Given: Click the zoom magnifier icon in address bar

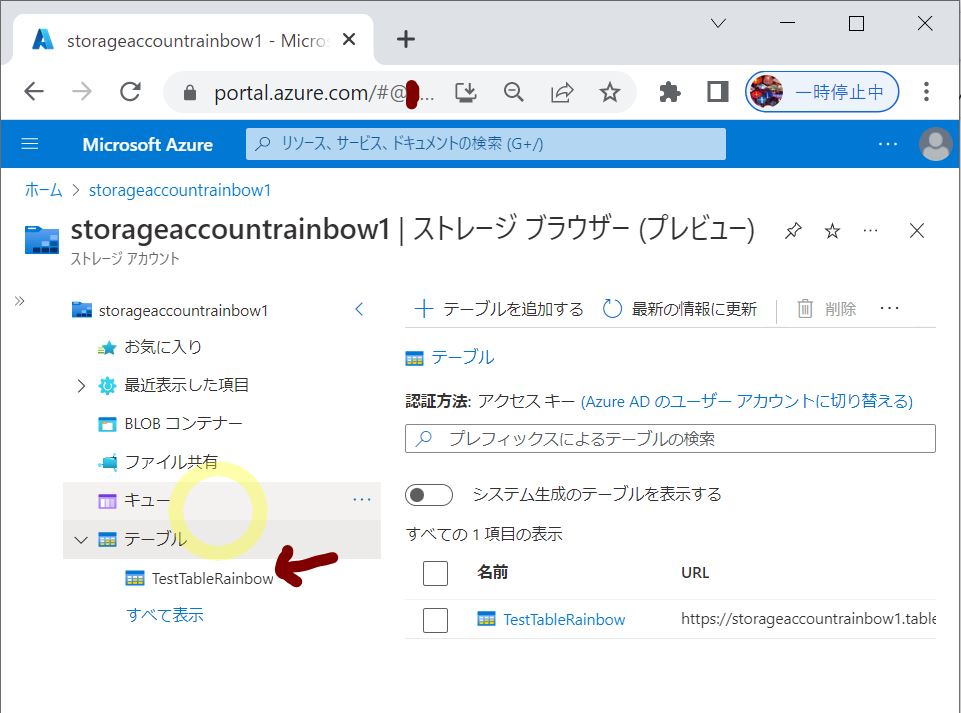Looking at the screenshot, I should point(514,93).
